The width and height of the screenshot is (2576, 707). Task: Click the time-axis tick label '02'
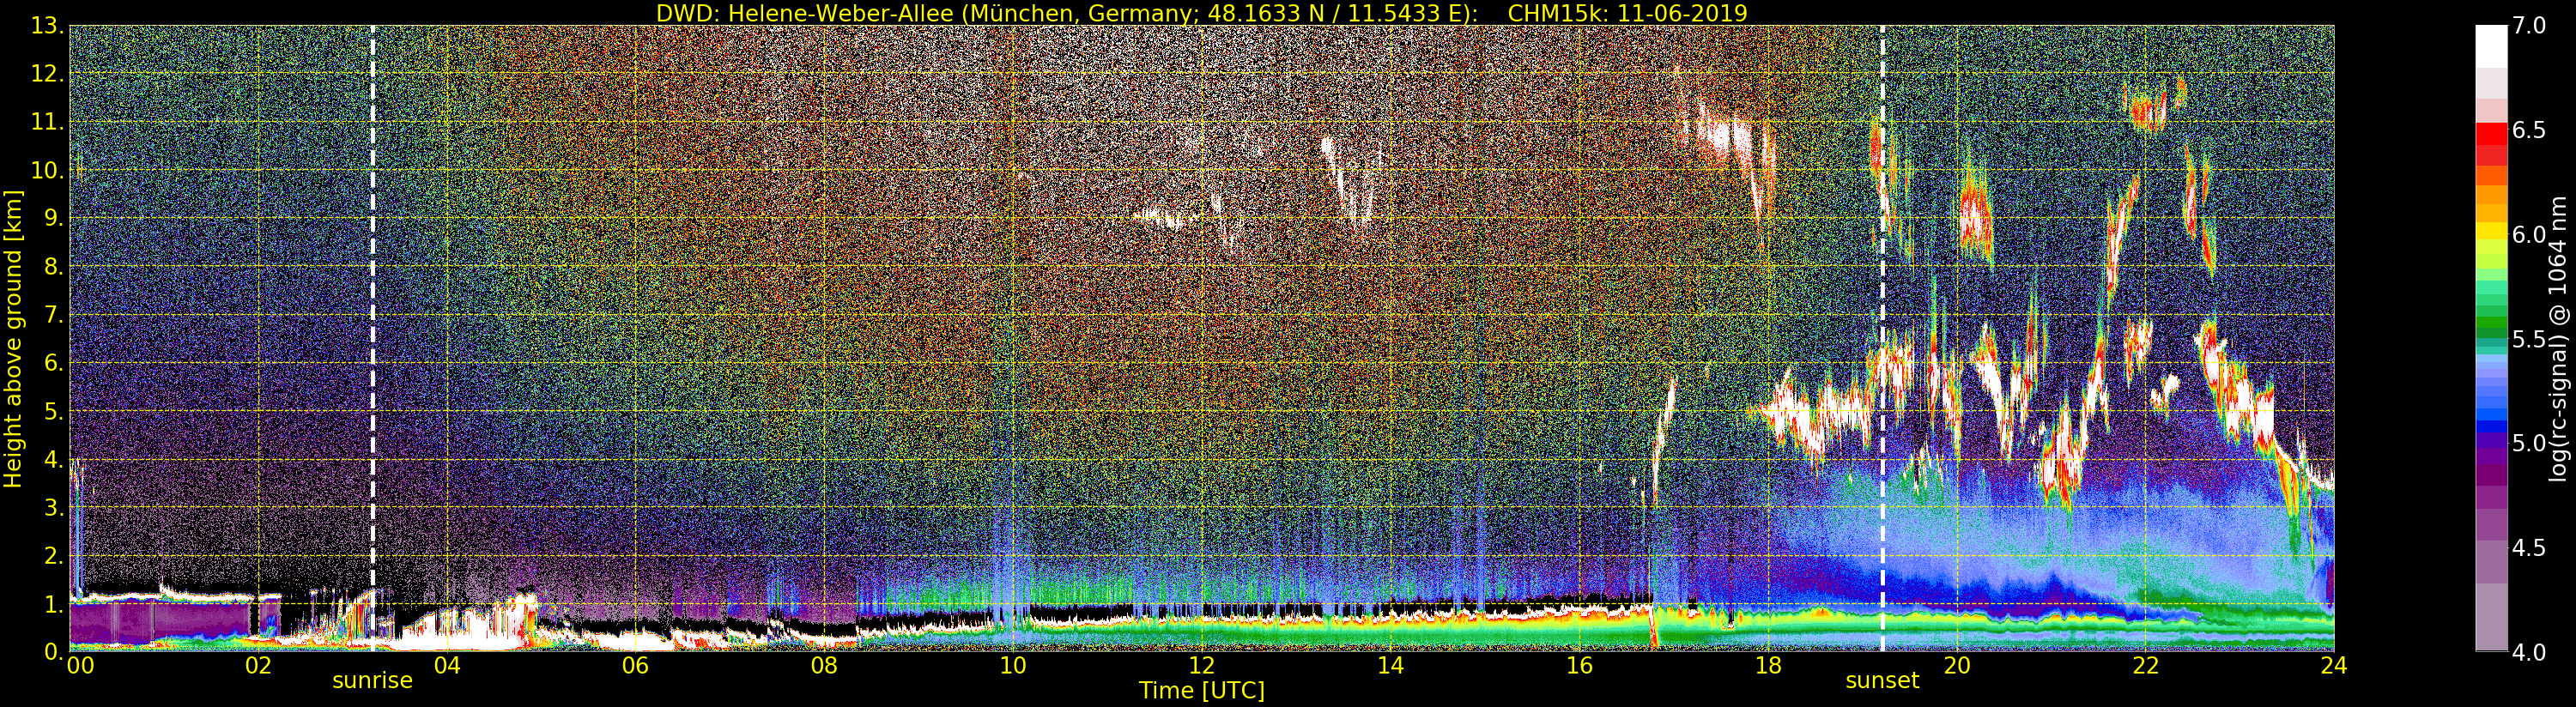[258, 666]
